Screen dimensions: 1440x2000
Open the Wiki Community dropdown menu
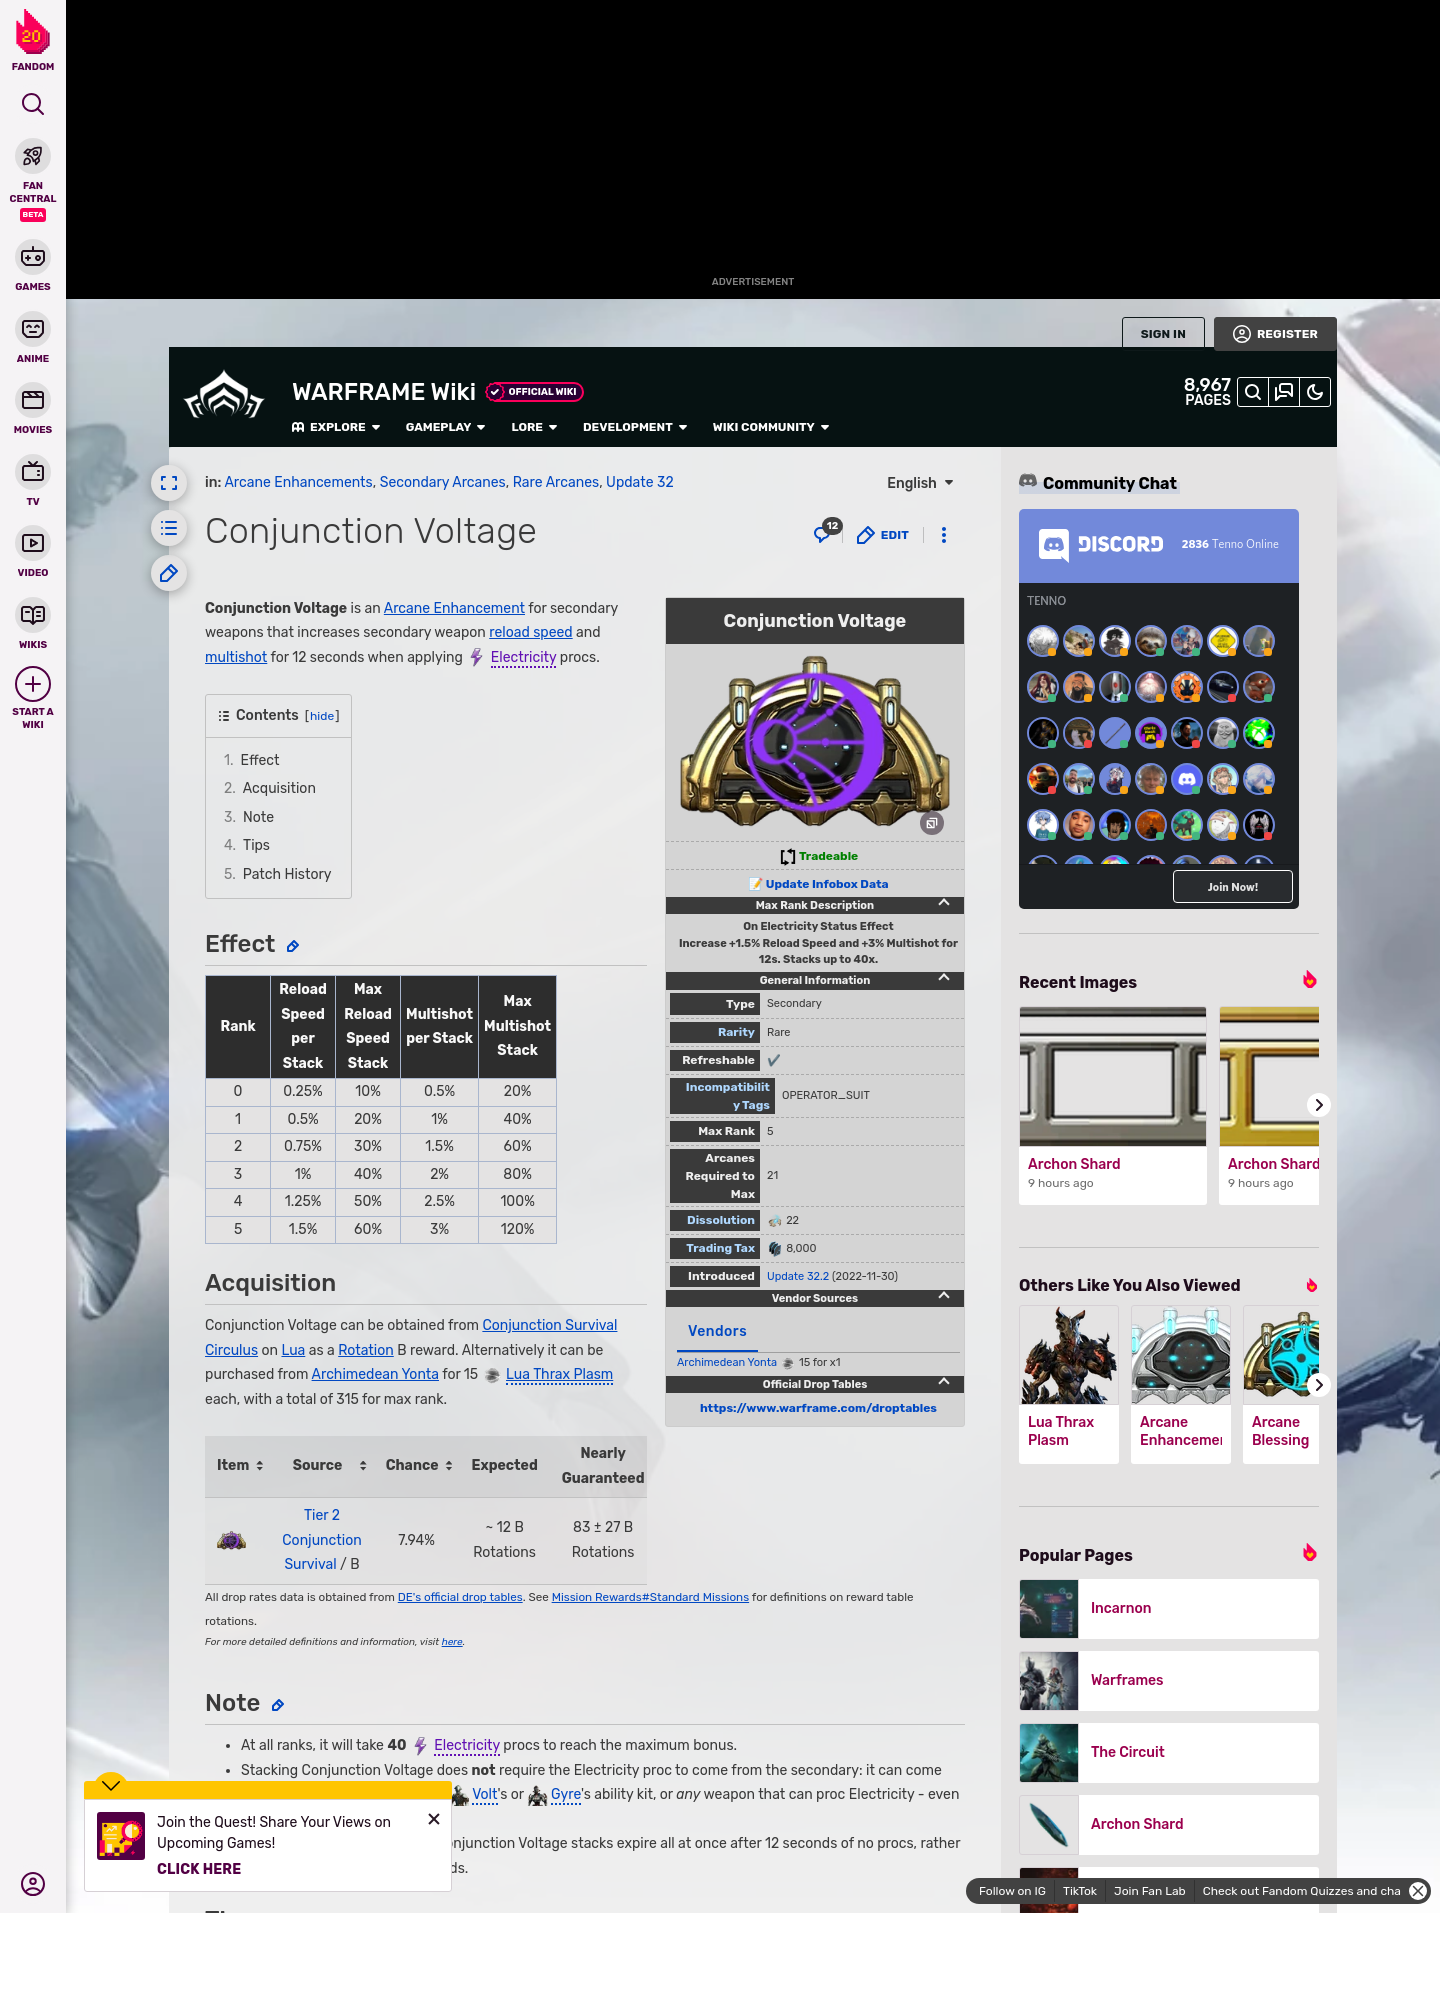(x=771, y=427)
